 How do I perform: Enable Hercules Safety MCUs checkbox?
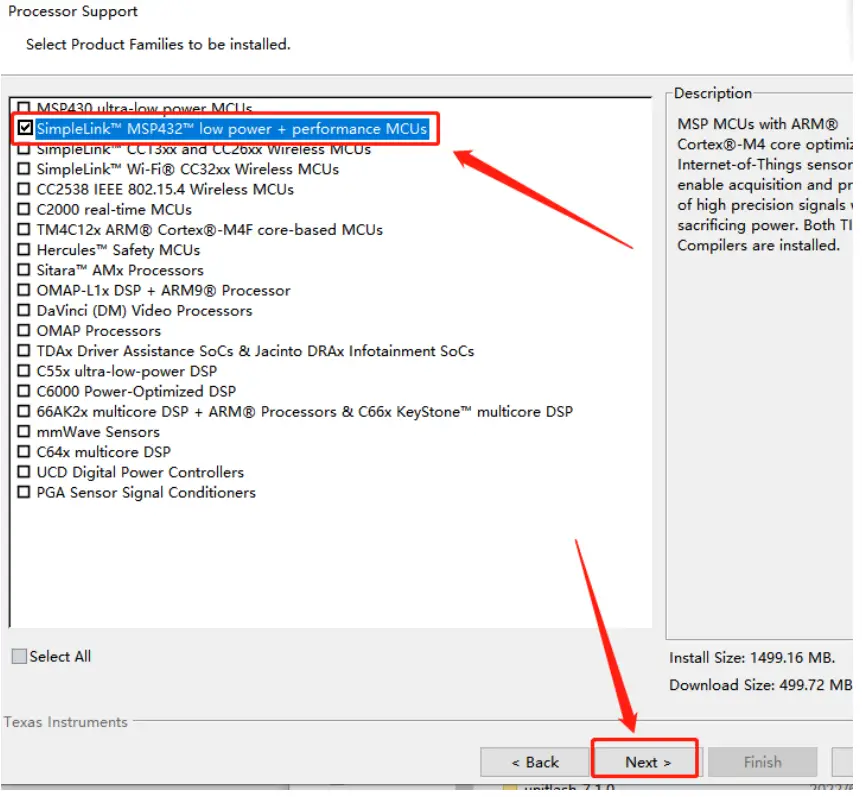(x=24, y=250)
